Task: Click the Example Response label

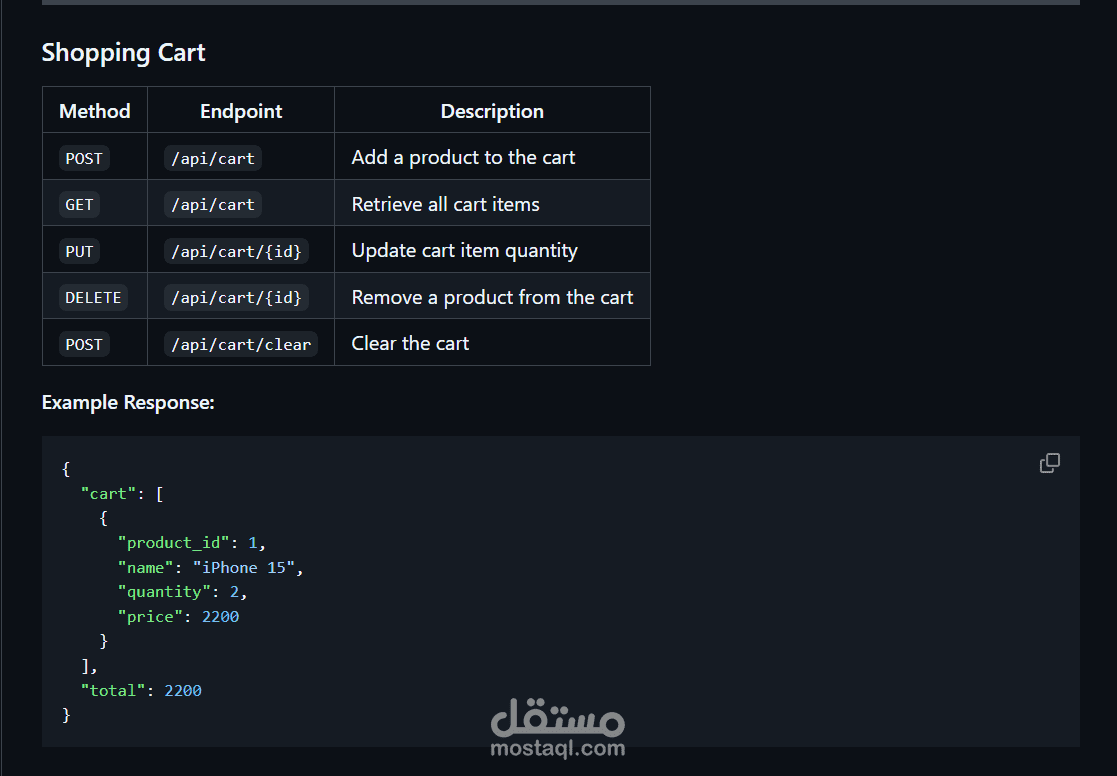Action: pyautogui.click(x=128, y=403)
